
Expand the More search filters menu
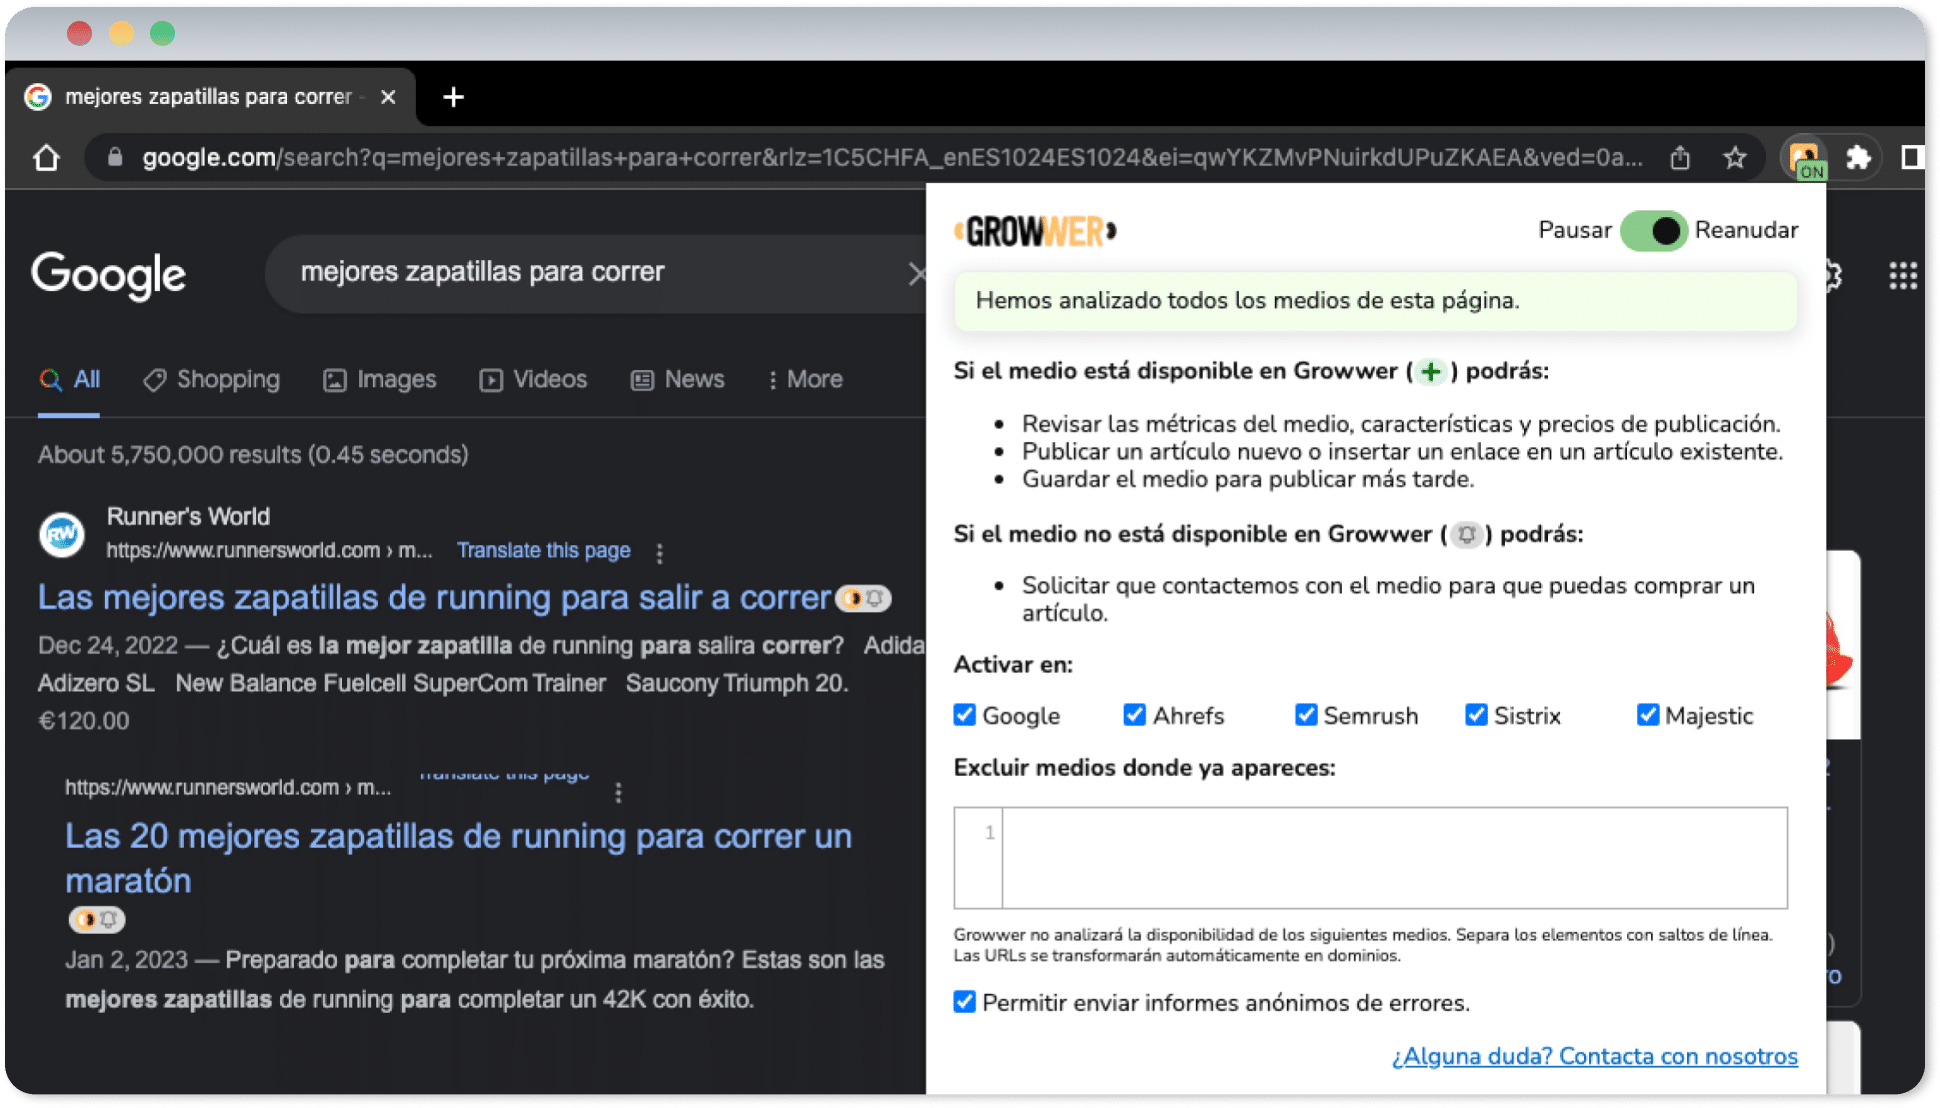coord(806,380)
